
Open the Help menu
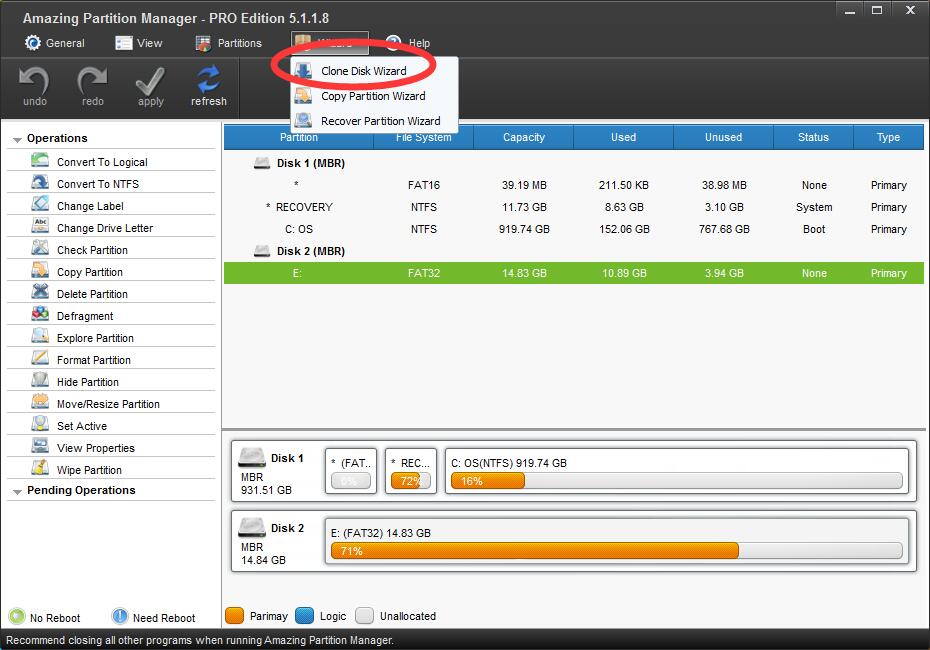coord(408,43)
